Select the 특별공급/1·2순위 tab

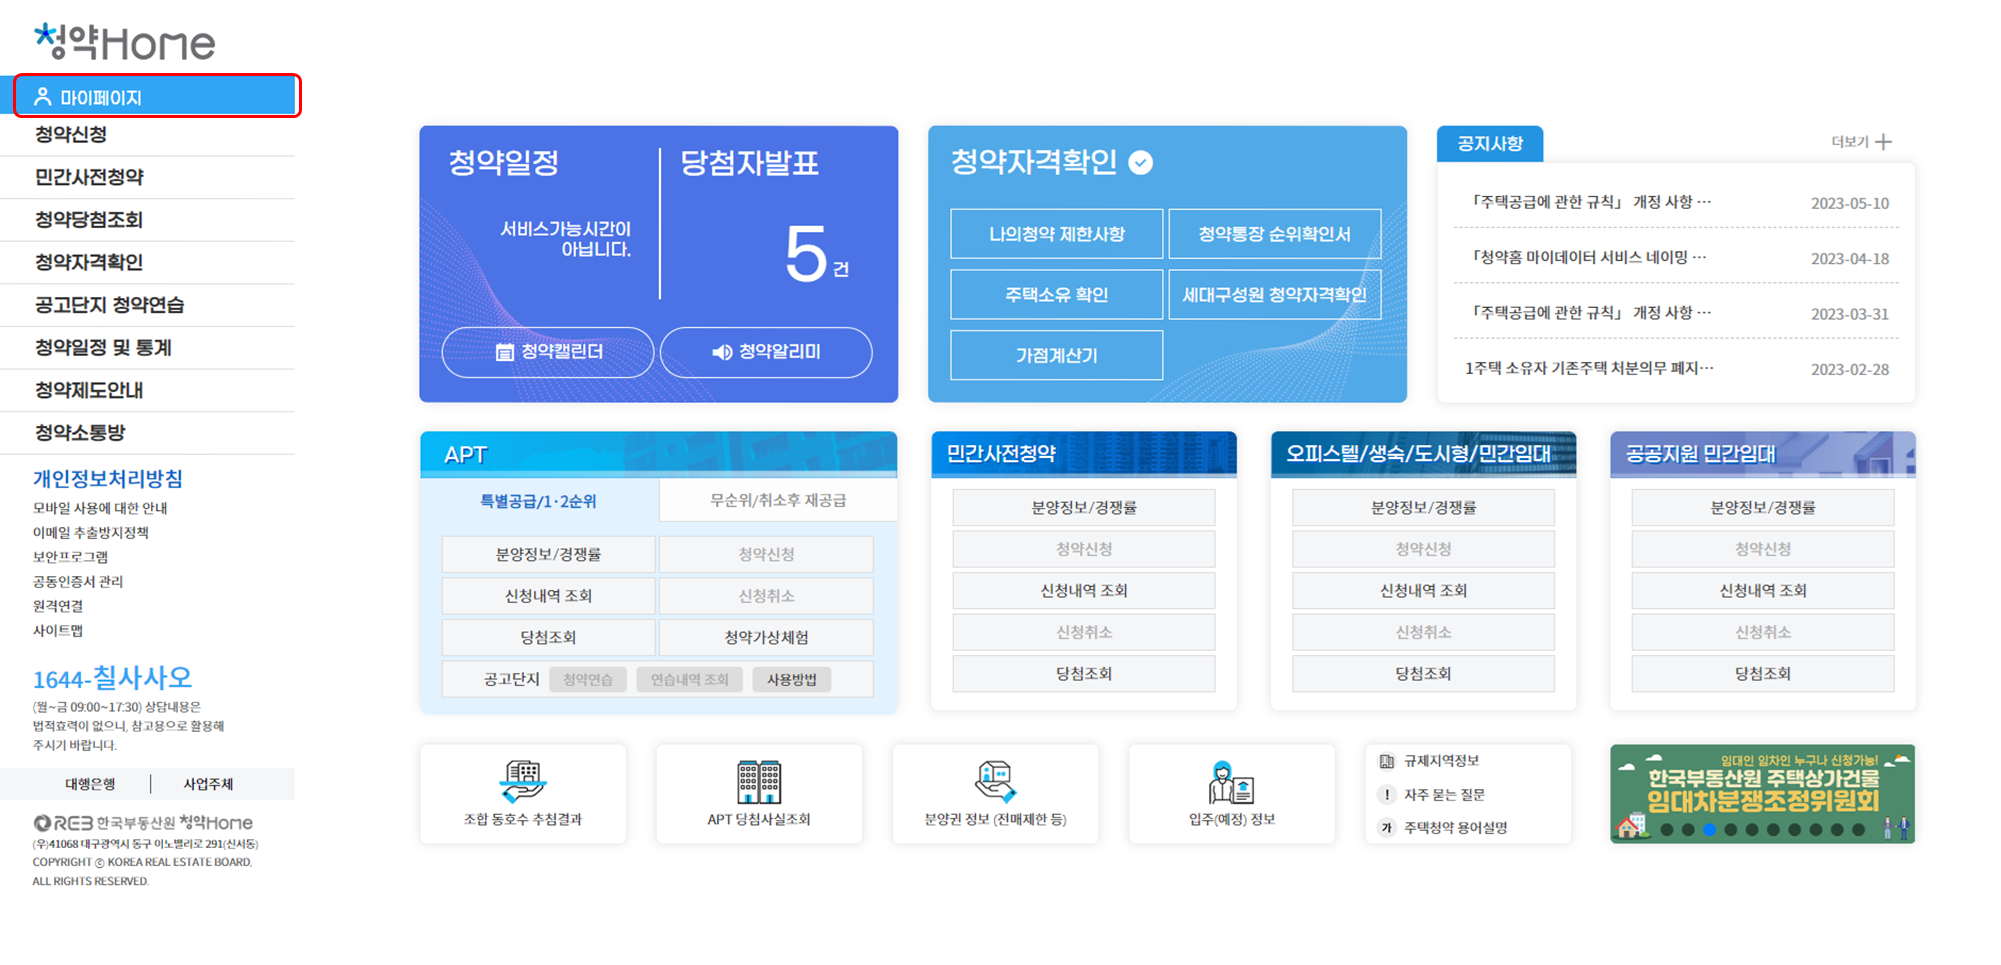click(x=538, y=500)
